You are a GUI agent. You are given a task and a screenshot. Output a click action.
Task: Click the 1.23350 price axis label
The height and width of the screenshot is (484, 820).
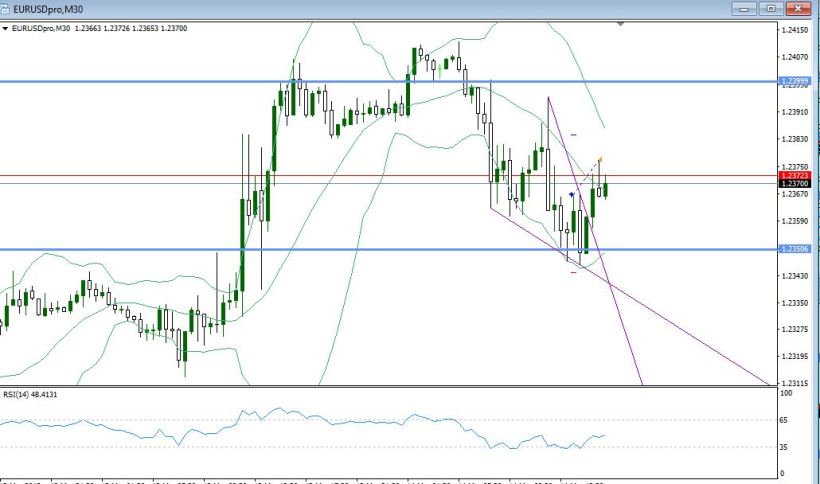pos(795,303)
